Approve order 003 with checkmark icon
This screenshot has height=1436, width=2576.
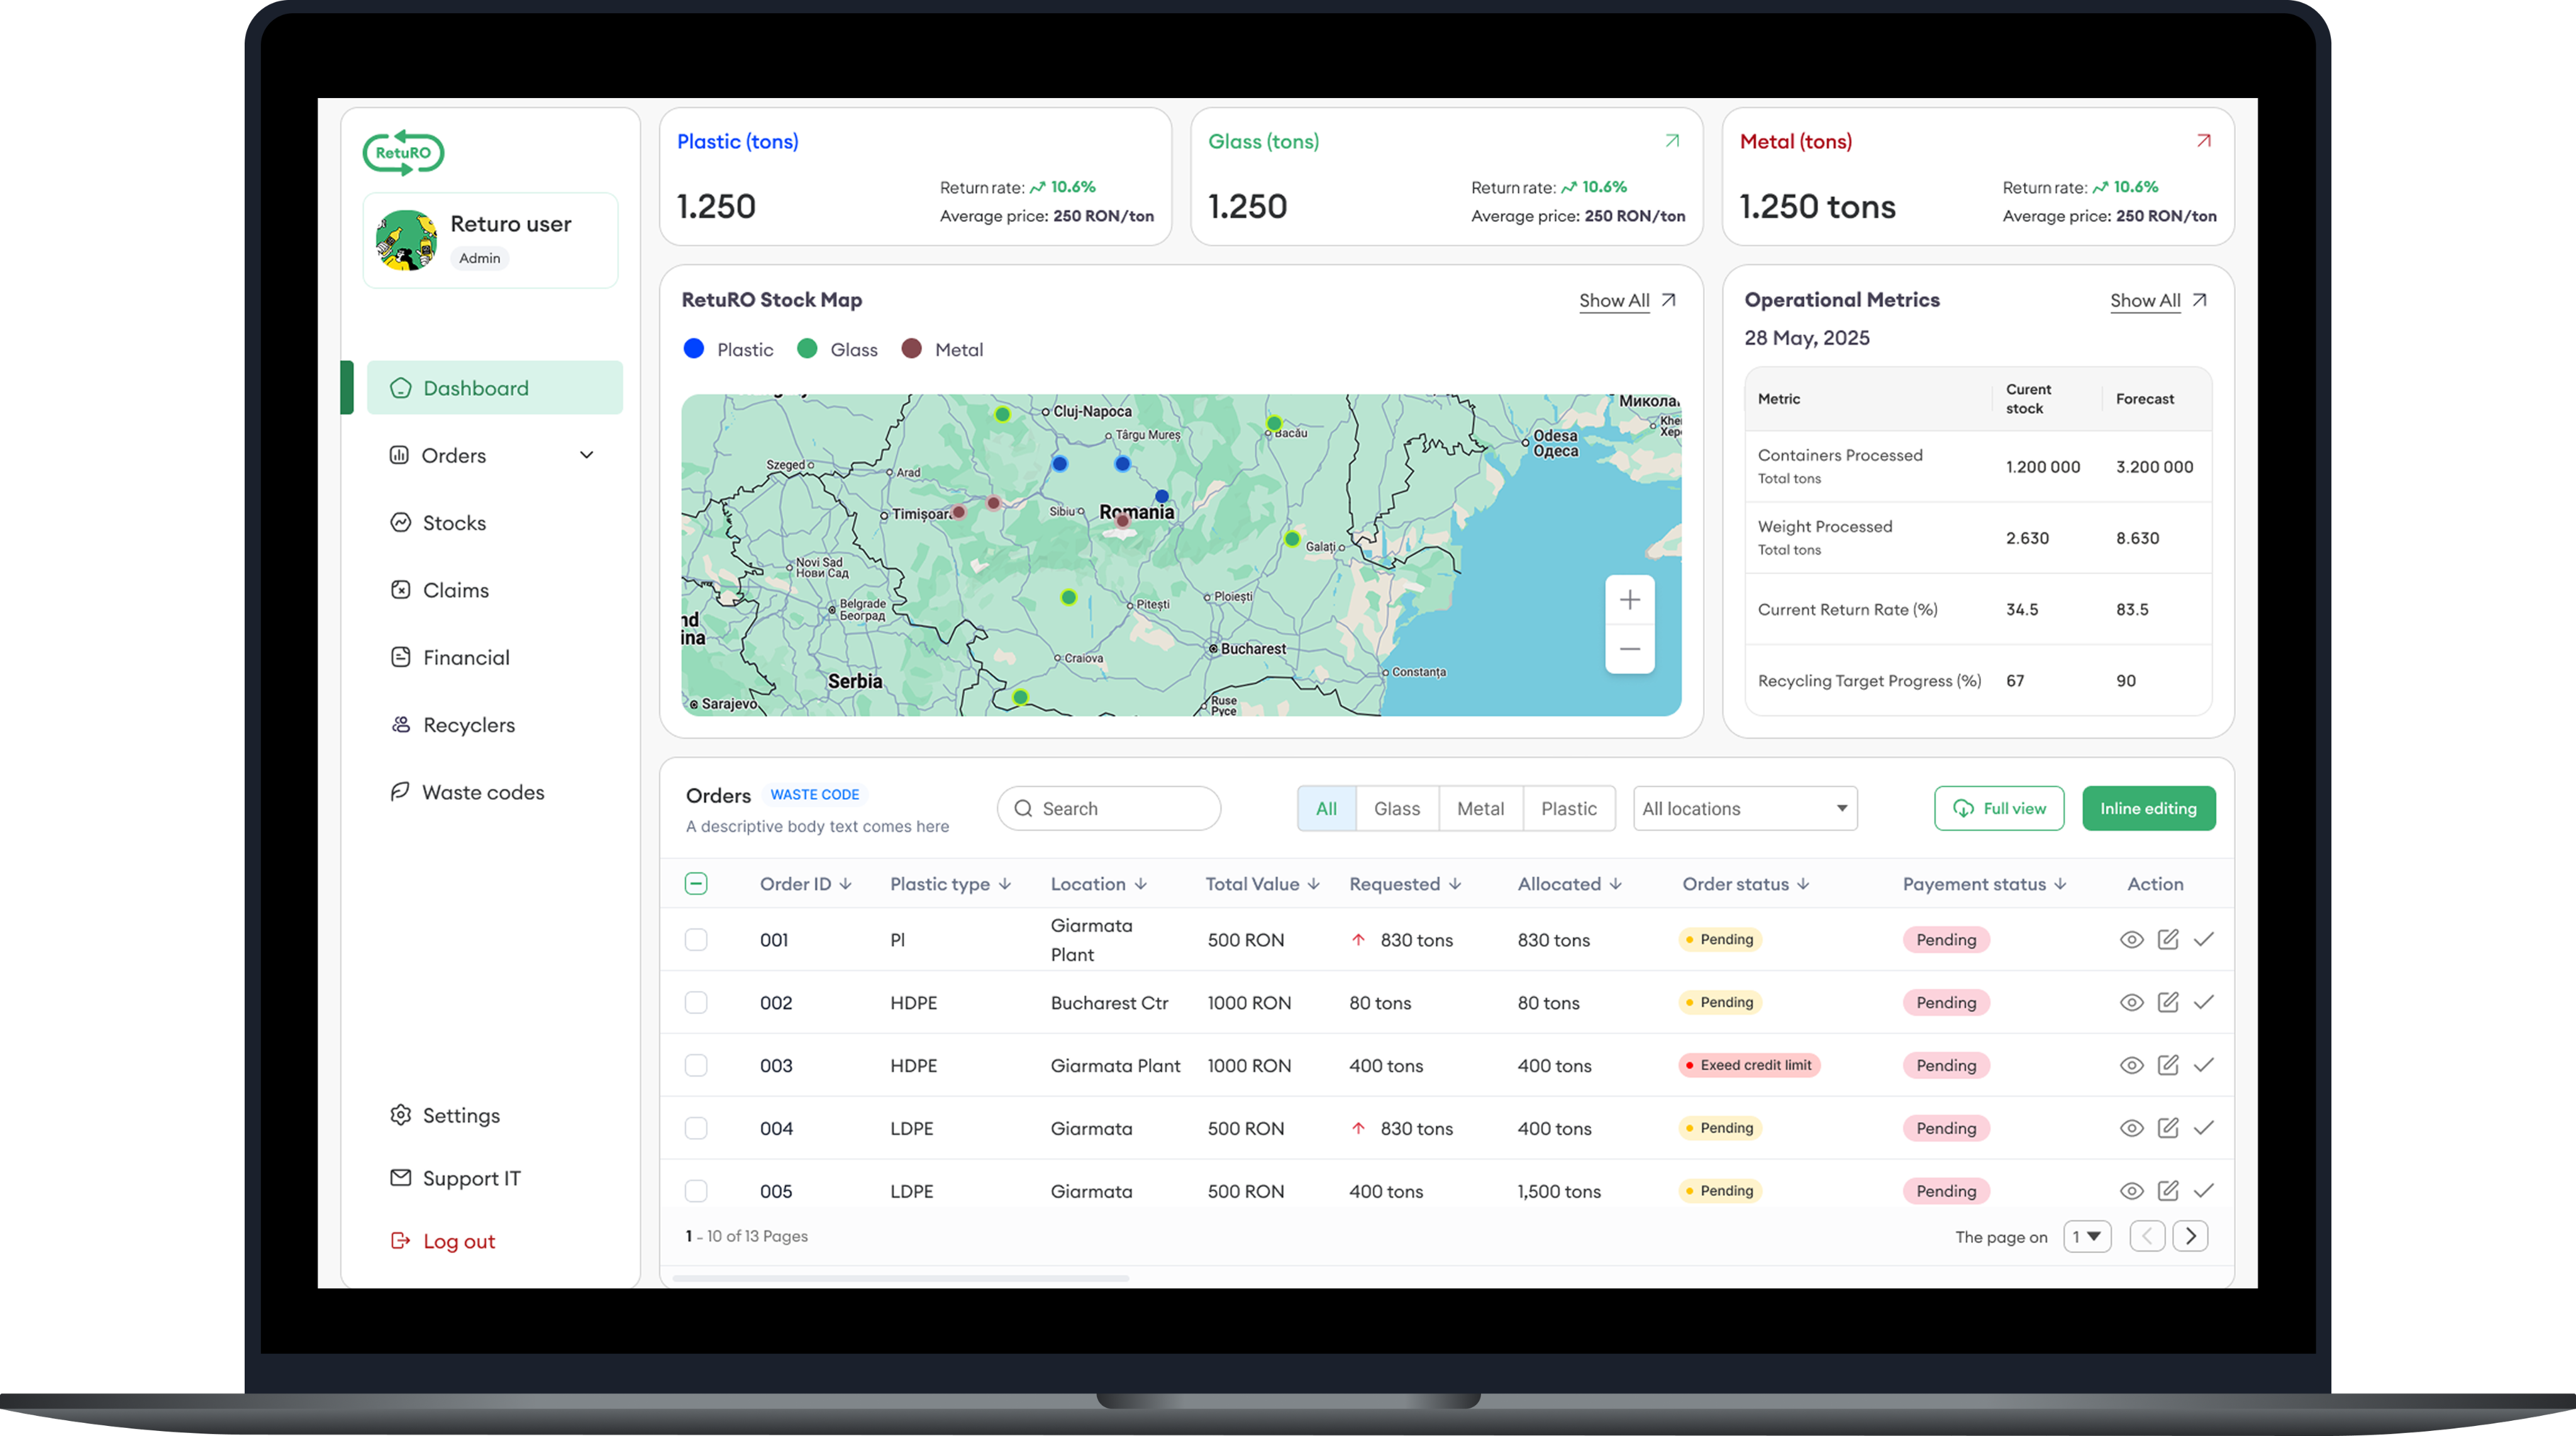(2203, 1065)
